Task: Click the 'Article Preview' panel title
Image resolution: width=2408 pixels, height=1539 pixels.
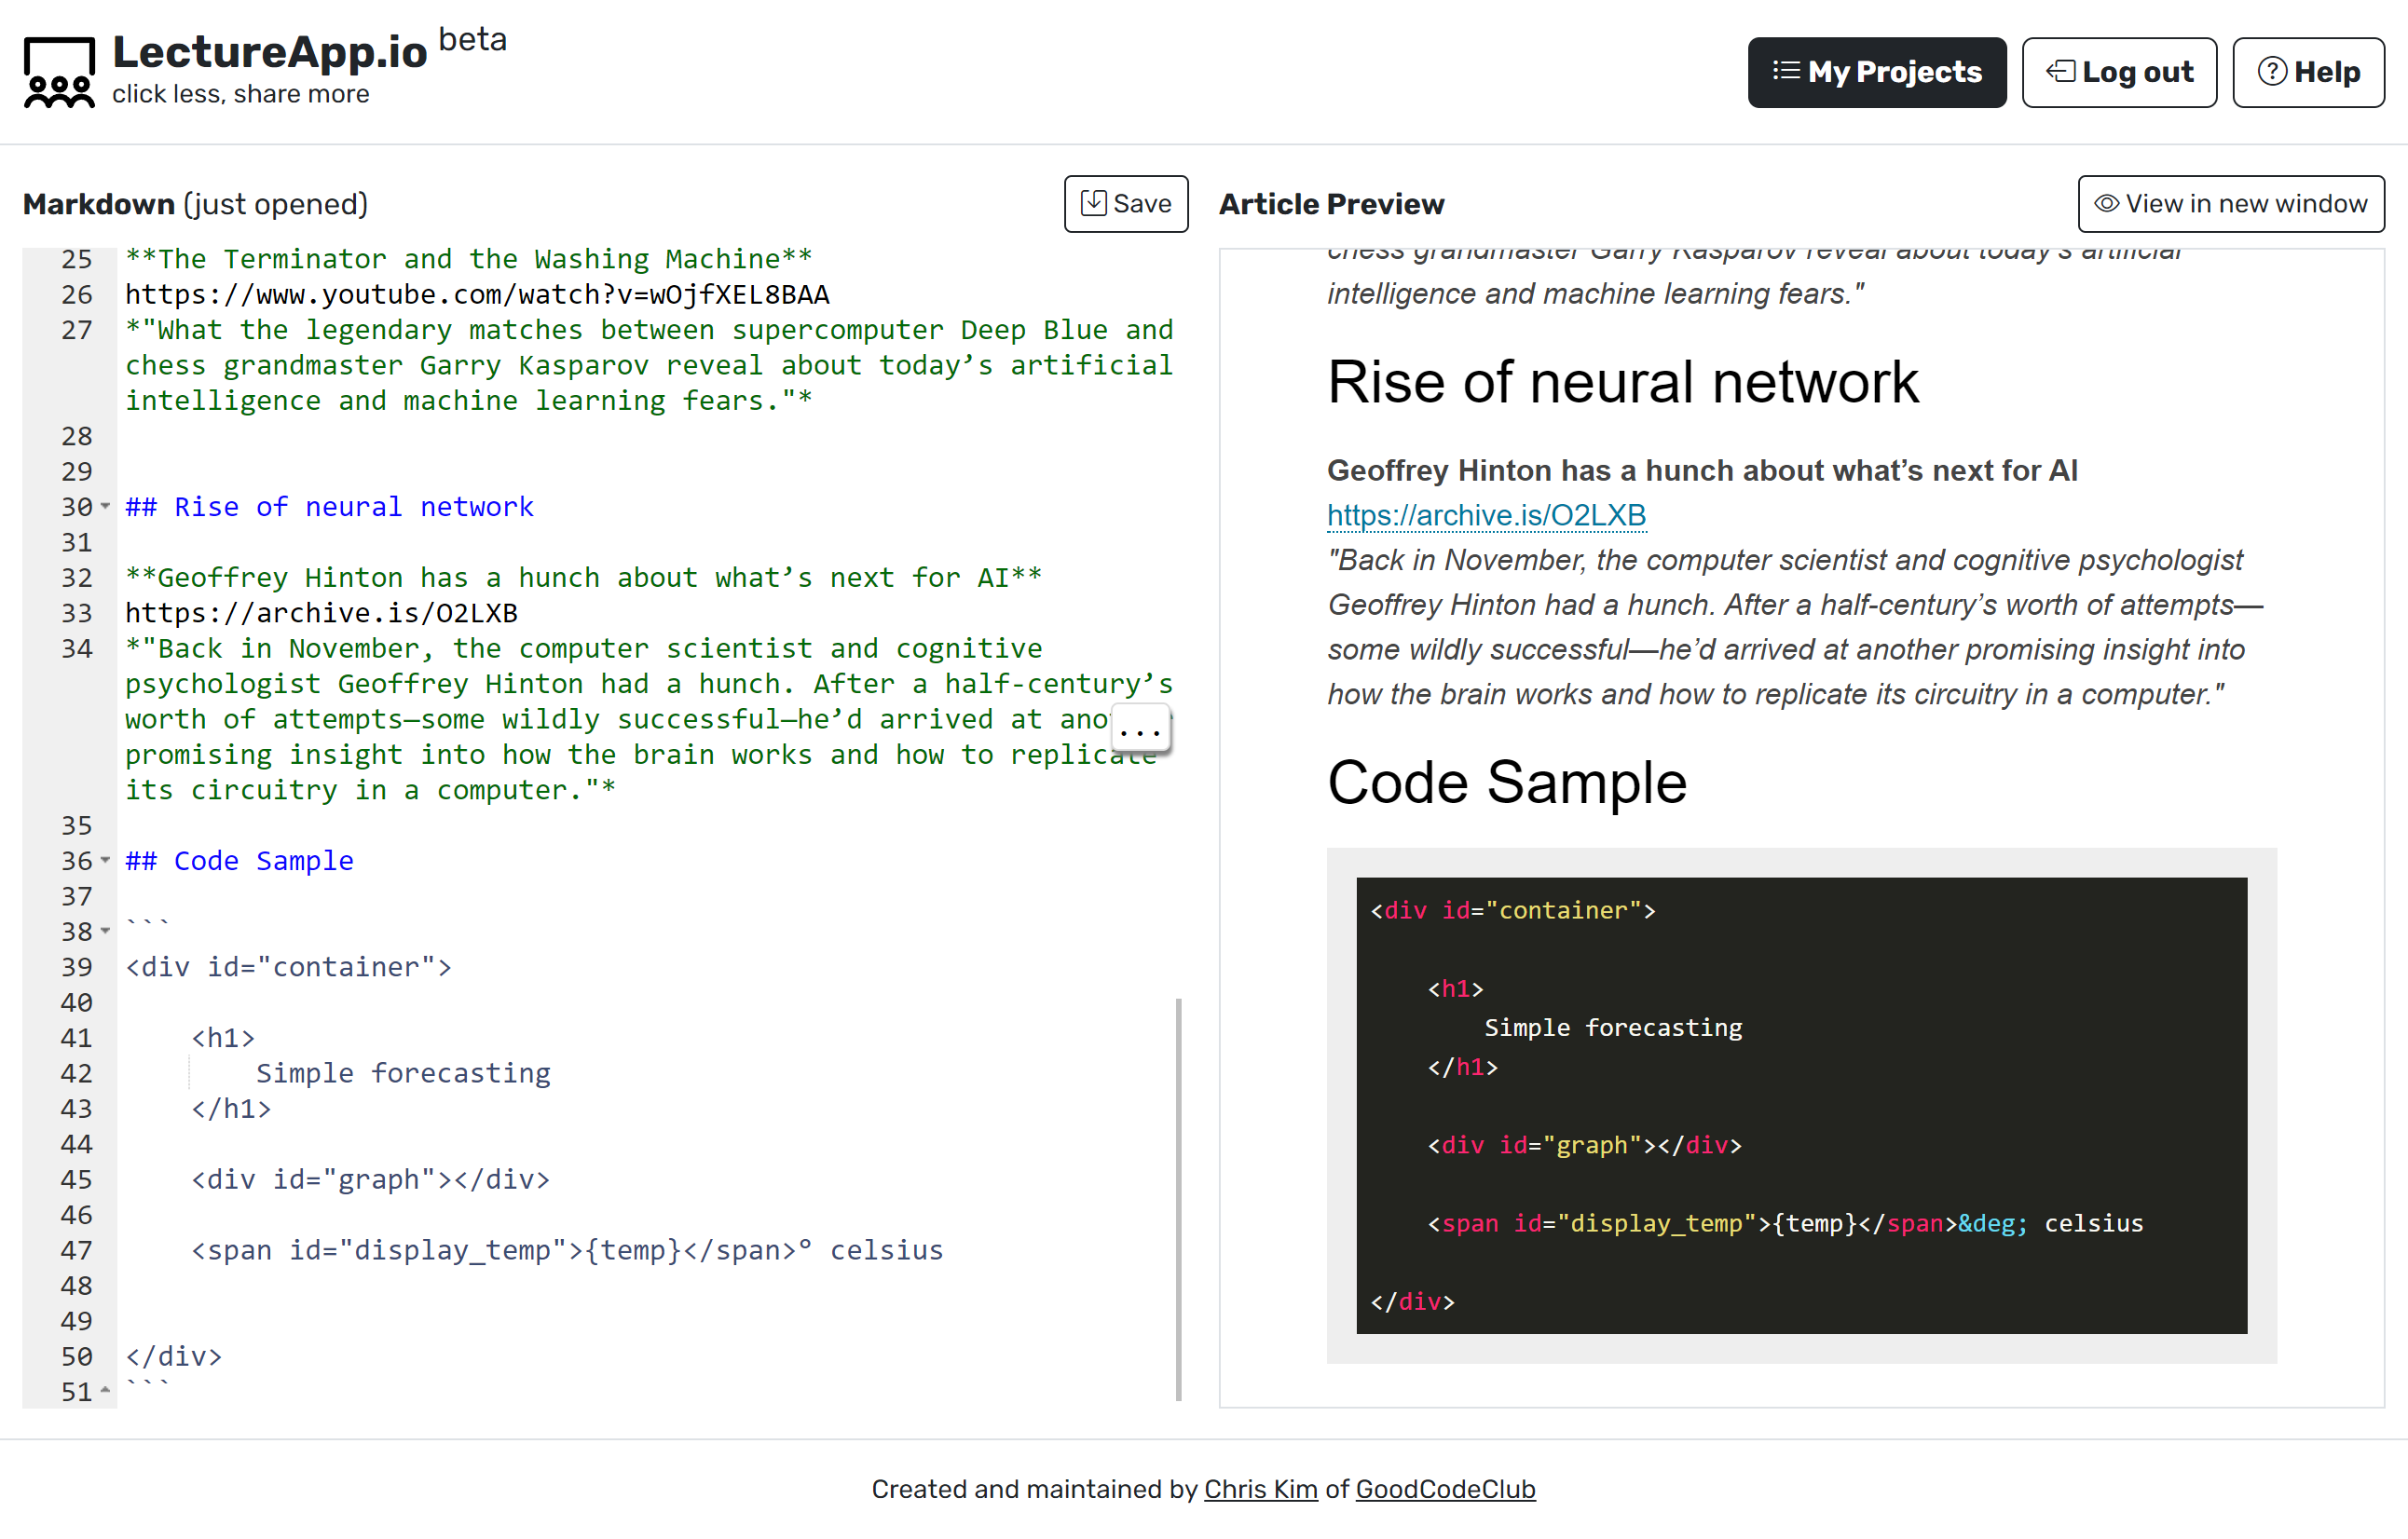Action: [1331, 204]
